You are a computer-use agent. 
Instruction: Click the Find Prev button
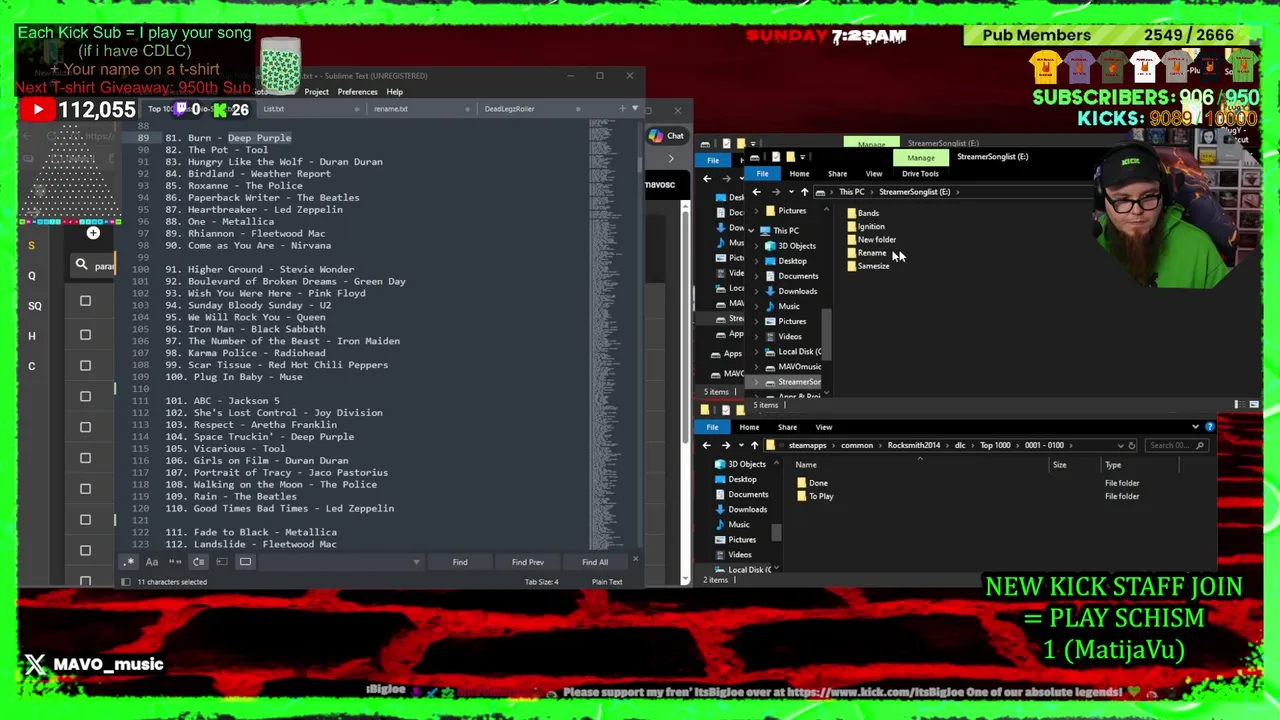(x=528, y=562)
